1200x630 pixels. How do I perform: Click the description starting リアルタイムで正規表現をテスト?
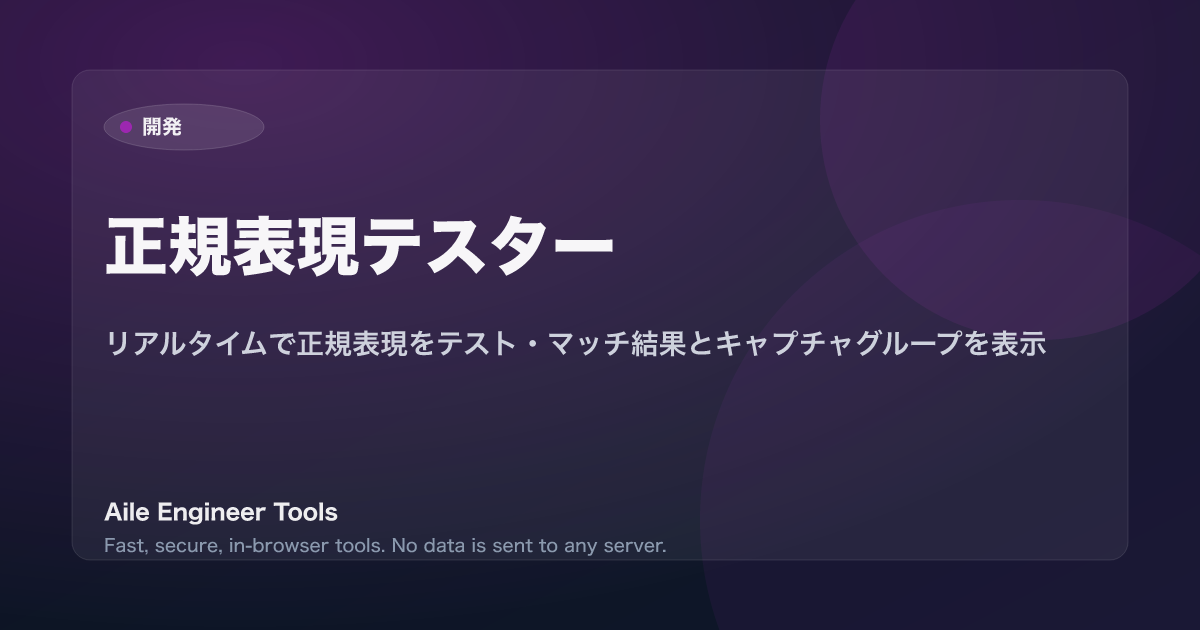click(x=575, y=344)
